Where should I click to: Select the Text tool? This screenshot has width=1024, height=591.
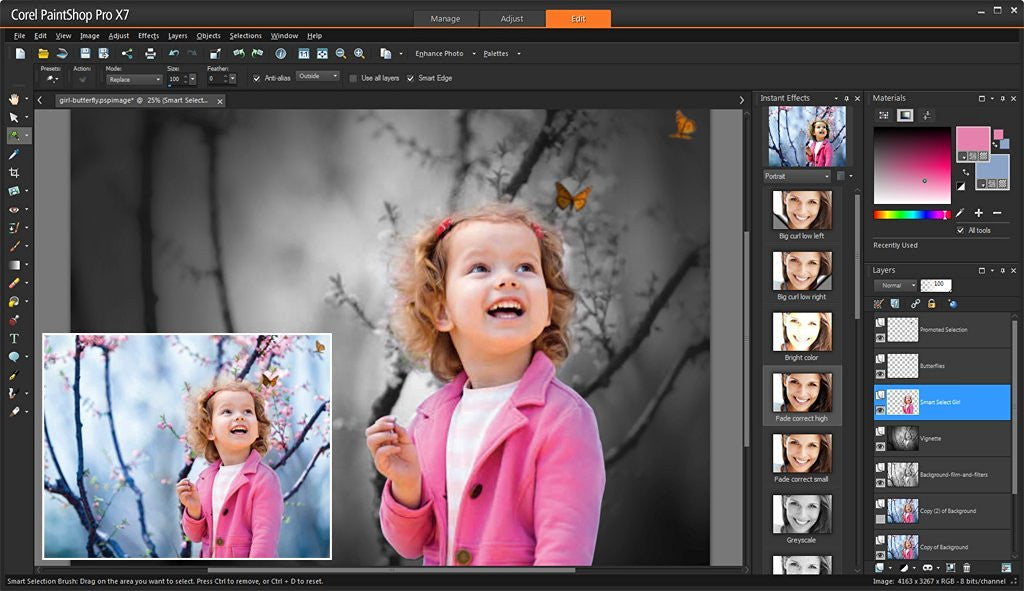pyautogui.click(x=14, y=338)
